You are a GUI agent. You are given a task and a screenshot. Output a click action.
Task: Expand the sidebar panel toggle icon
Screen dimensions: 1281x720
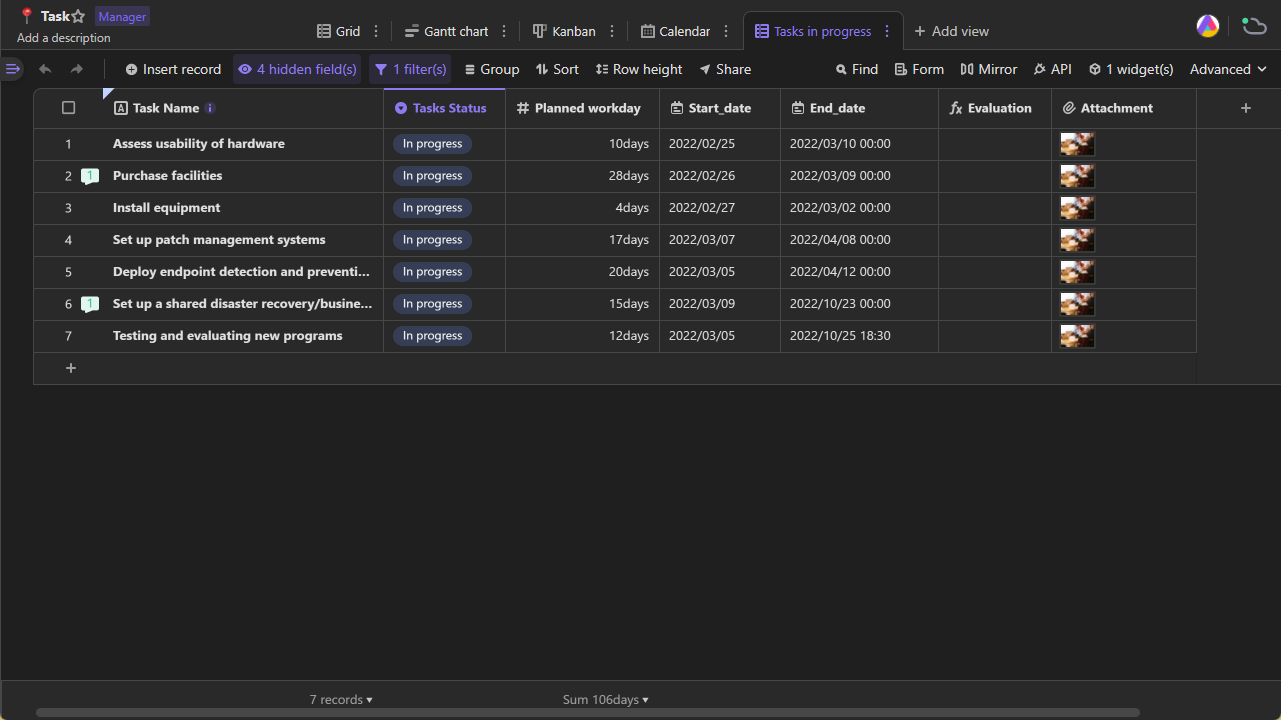12,69
